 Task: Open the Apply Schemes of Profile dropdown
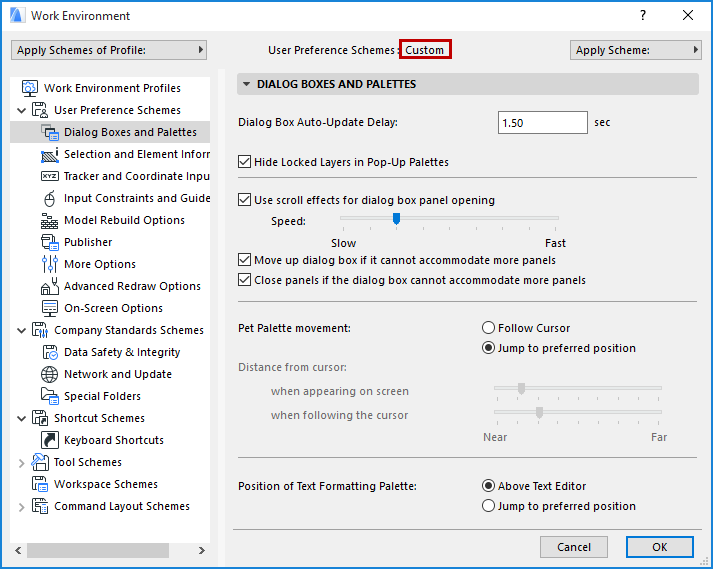108,50
